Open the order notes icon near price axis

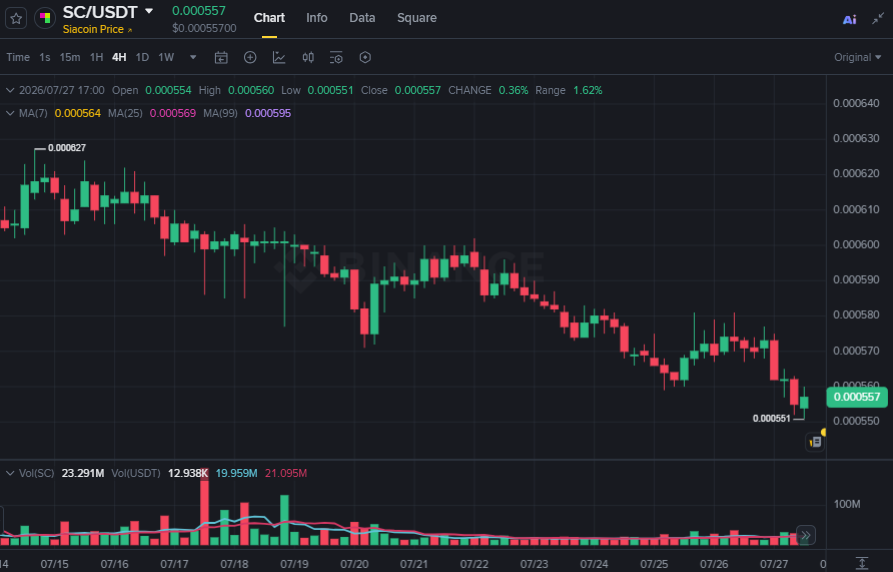pos(815,442)
